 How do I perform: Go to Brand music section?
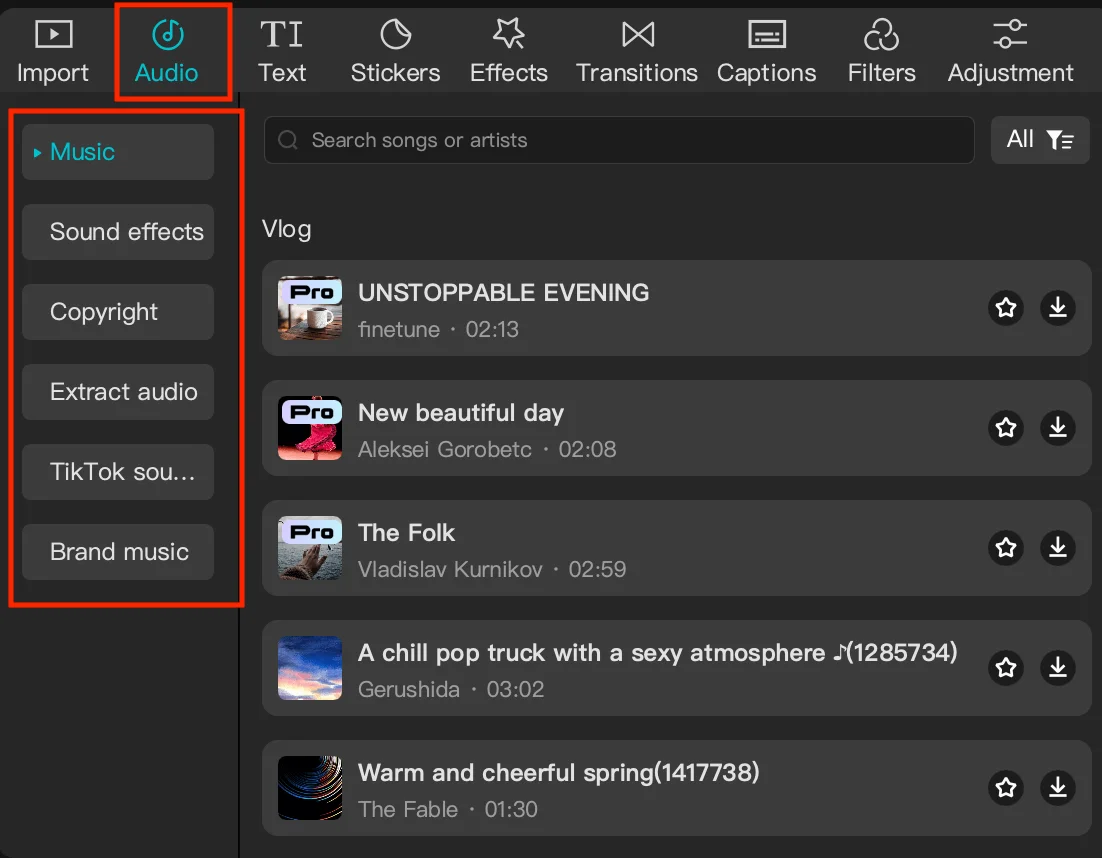coord(118,552)
